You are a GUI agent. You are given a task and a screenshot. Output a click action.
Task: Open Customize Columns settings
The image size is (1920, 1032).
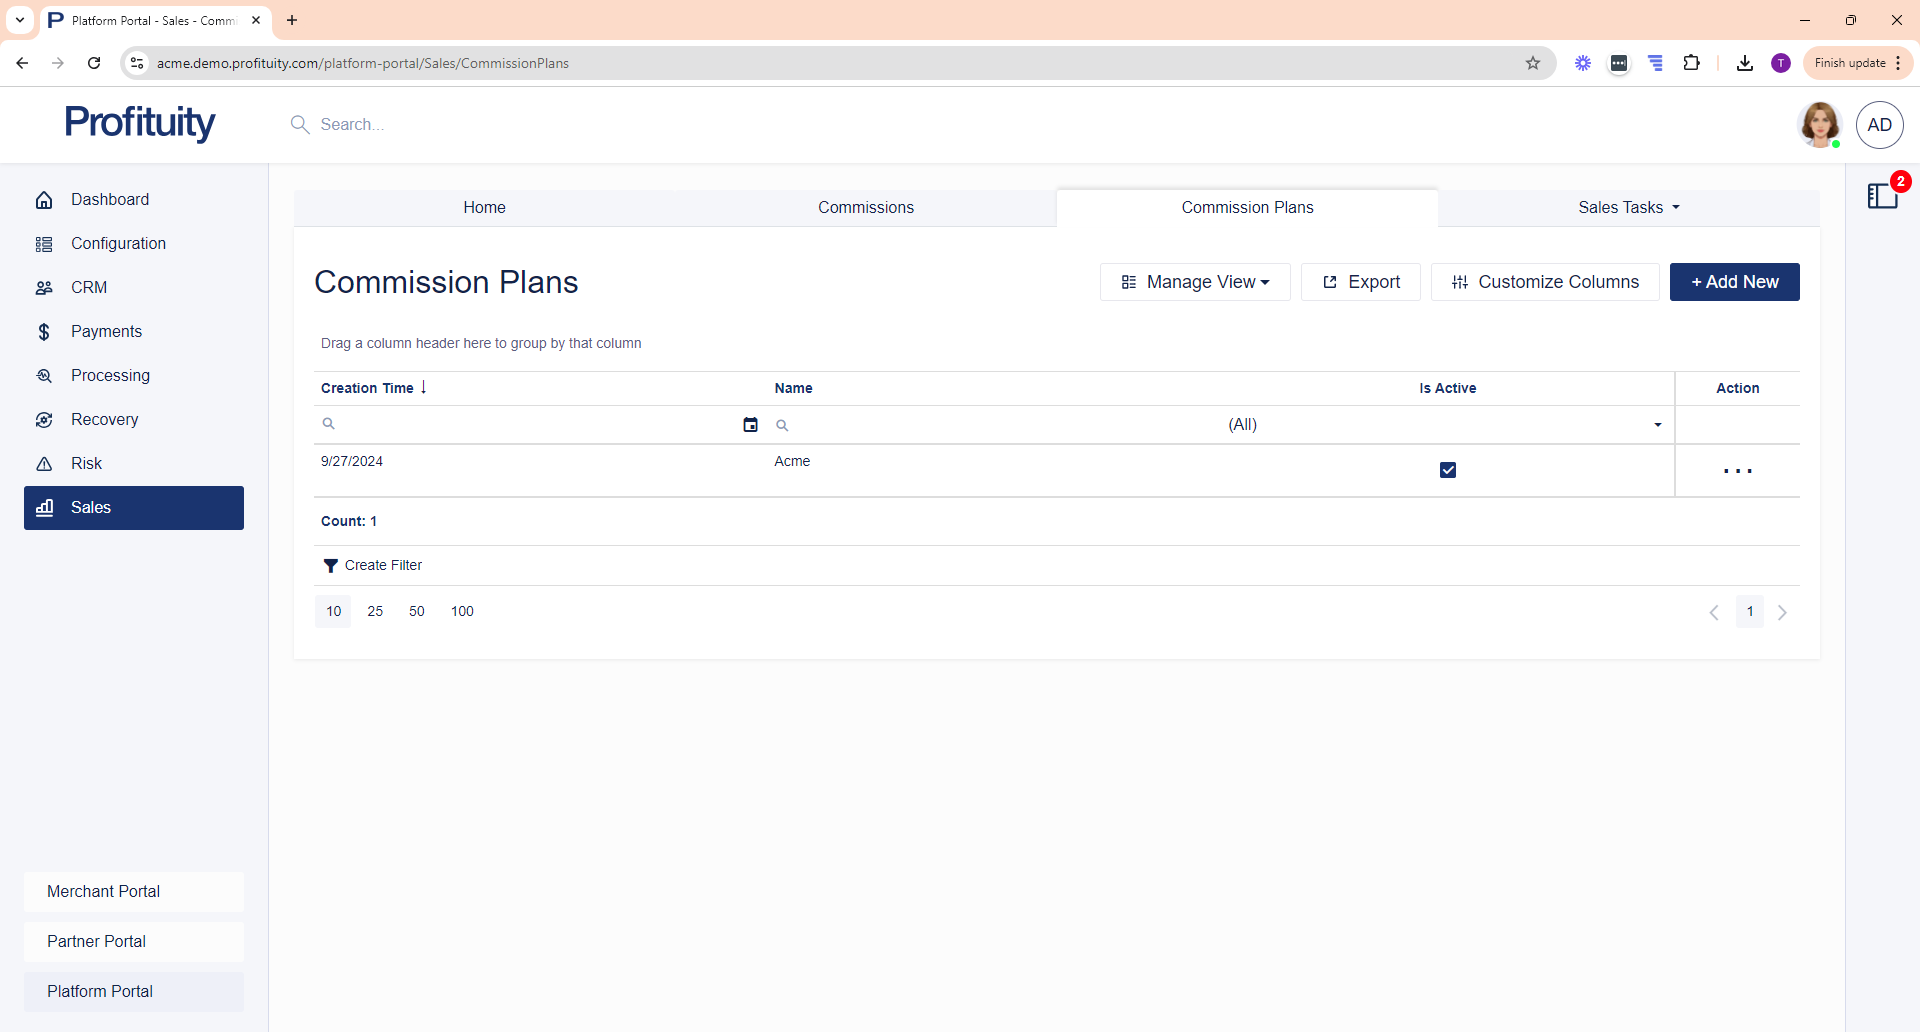1544,282
